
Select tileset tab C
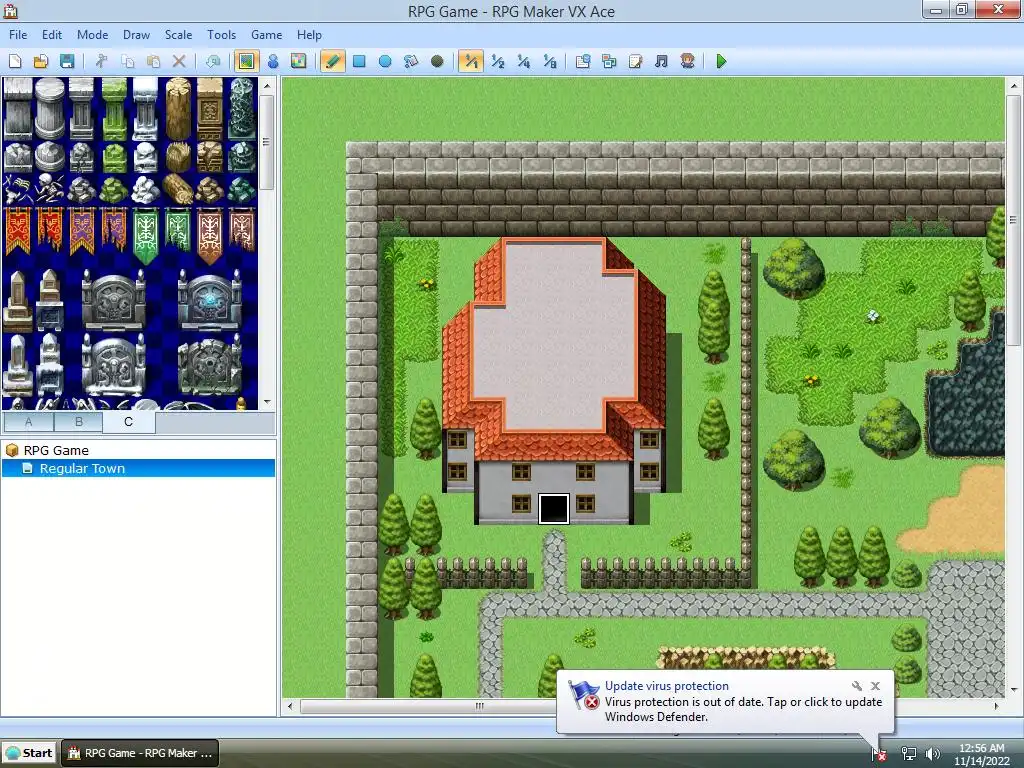click(129, 422)
